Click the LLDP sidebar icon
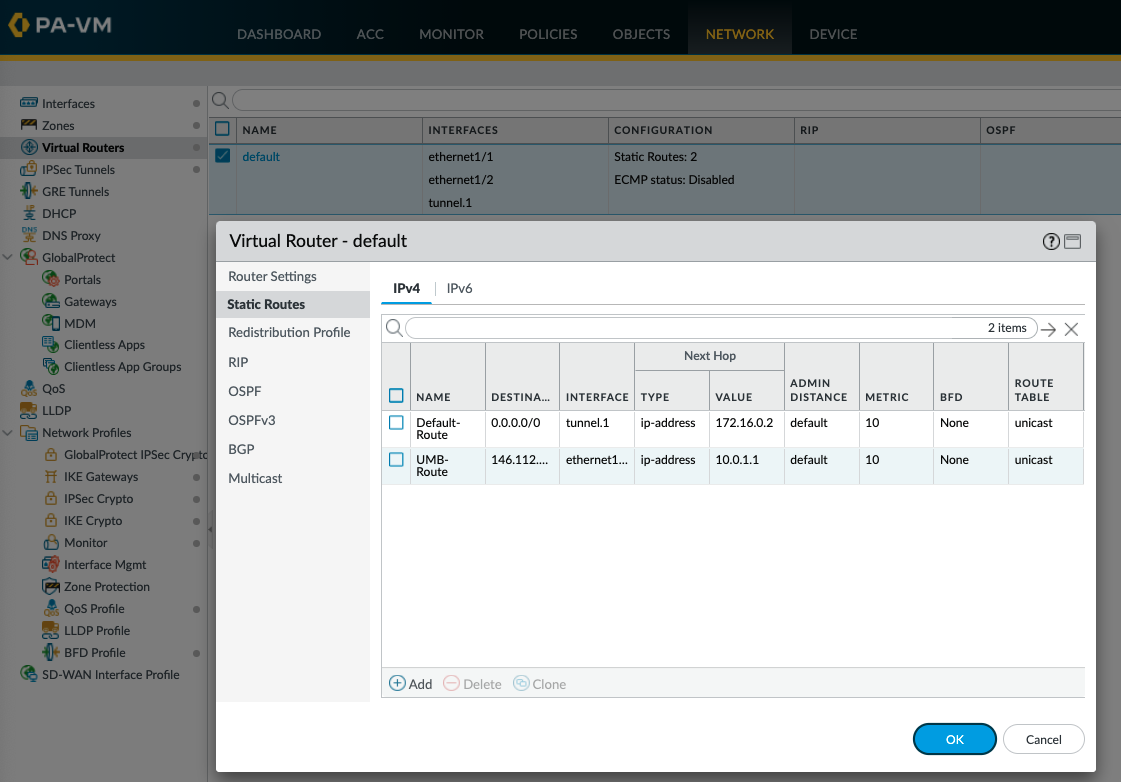Viewport: 1121px width, 782px height. point(29,410)
